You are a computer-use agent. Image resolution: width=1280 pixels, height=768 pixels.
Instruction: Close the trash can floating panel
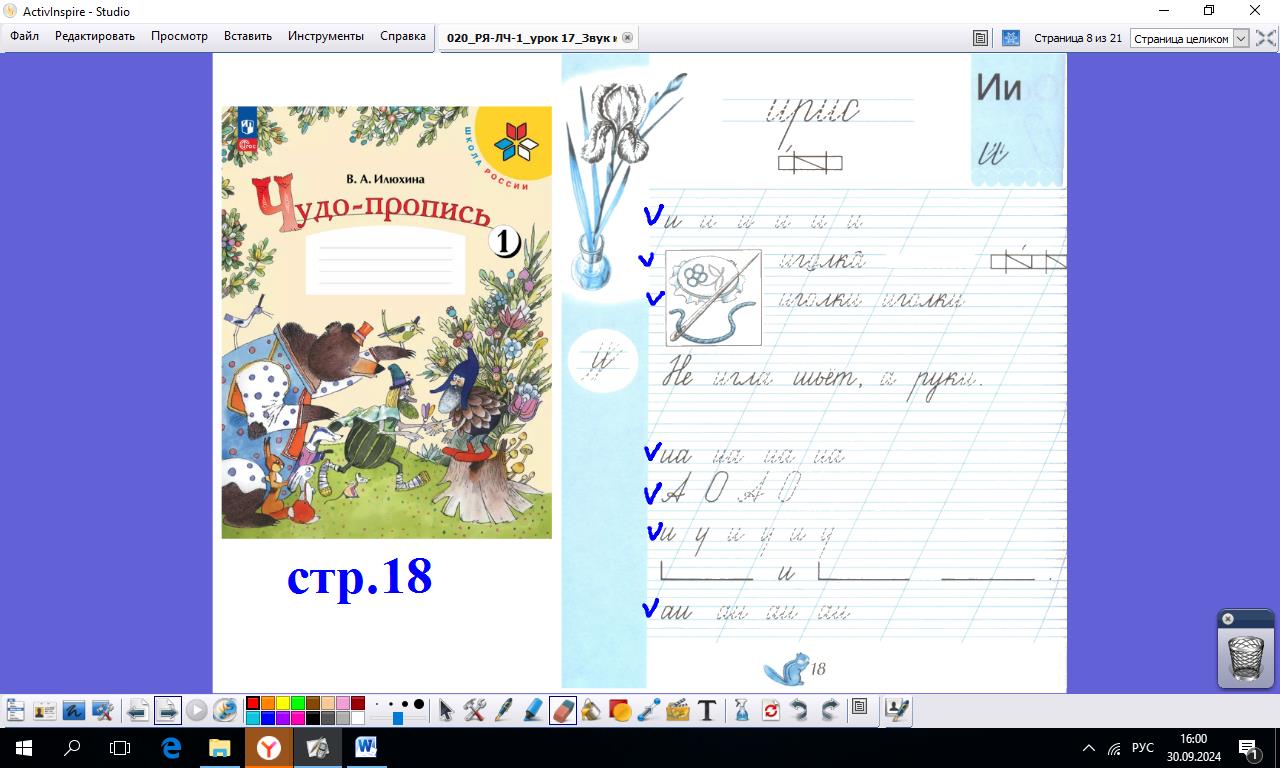(1228, 619)
